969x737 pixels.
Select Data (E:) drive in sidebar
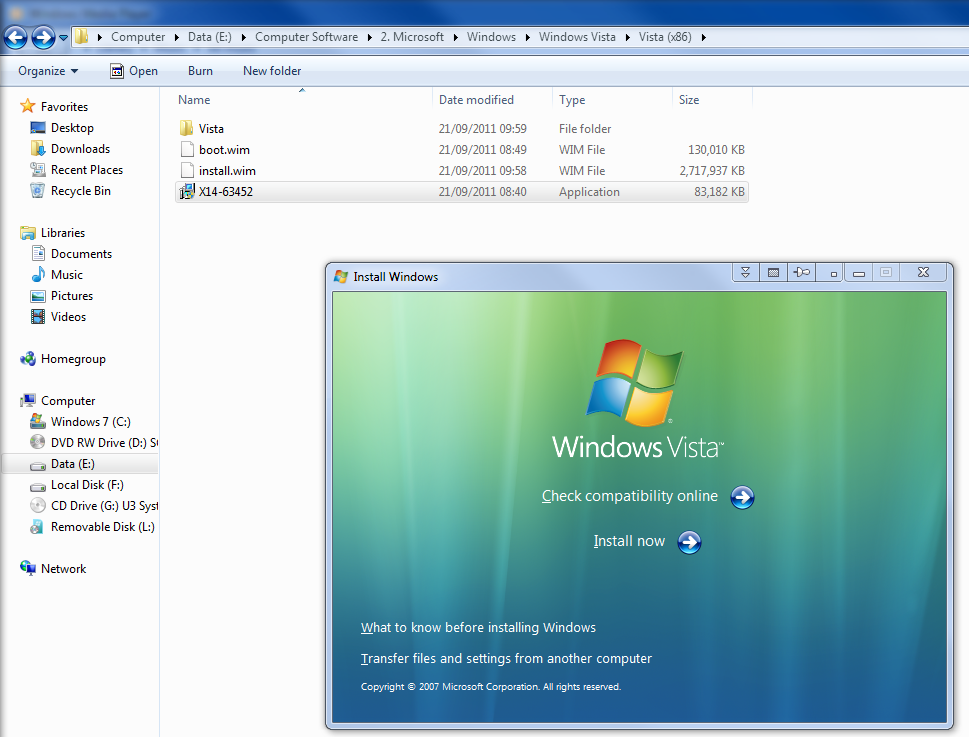pyautogui.click(x=73, y=464)
